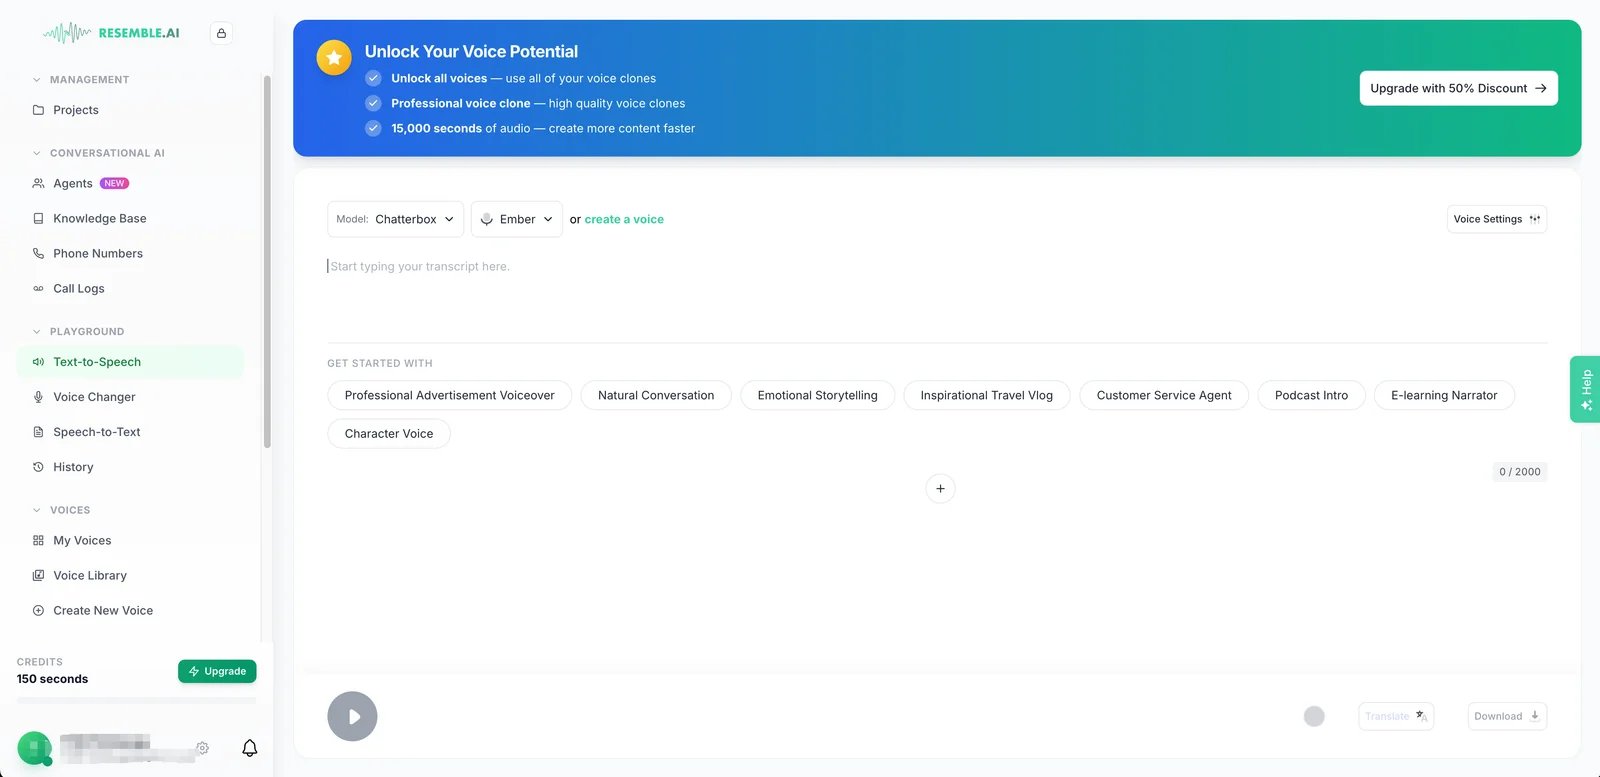Viewport: 1600px width, 777px height.
Task: Open notifications bell icon
Action: coord(250,748)
